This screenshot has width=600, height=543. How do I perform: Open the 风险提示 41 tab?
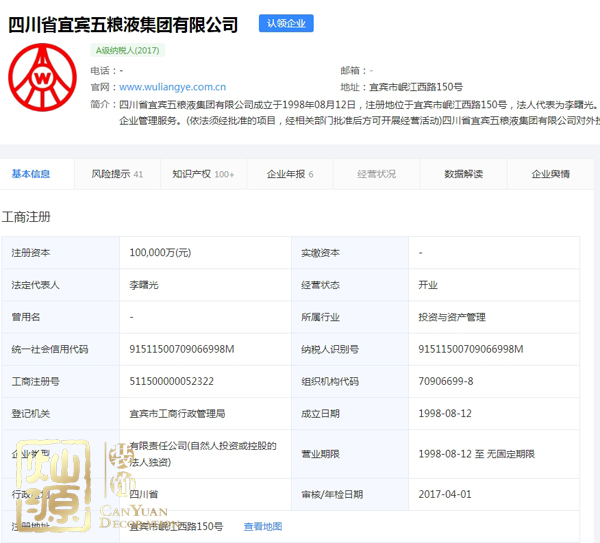(117, 174)
